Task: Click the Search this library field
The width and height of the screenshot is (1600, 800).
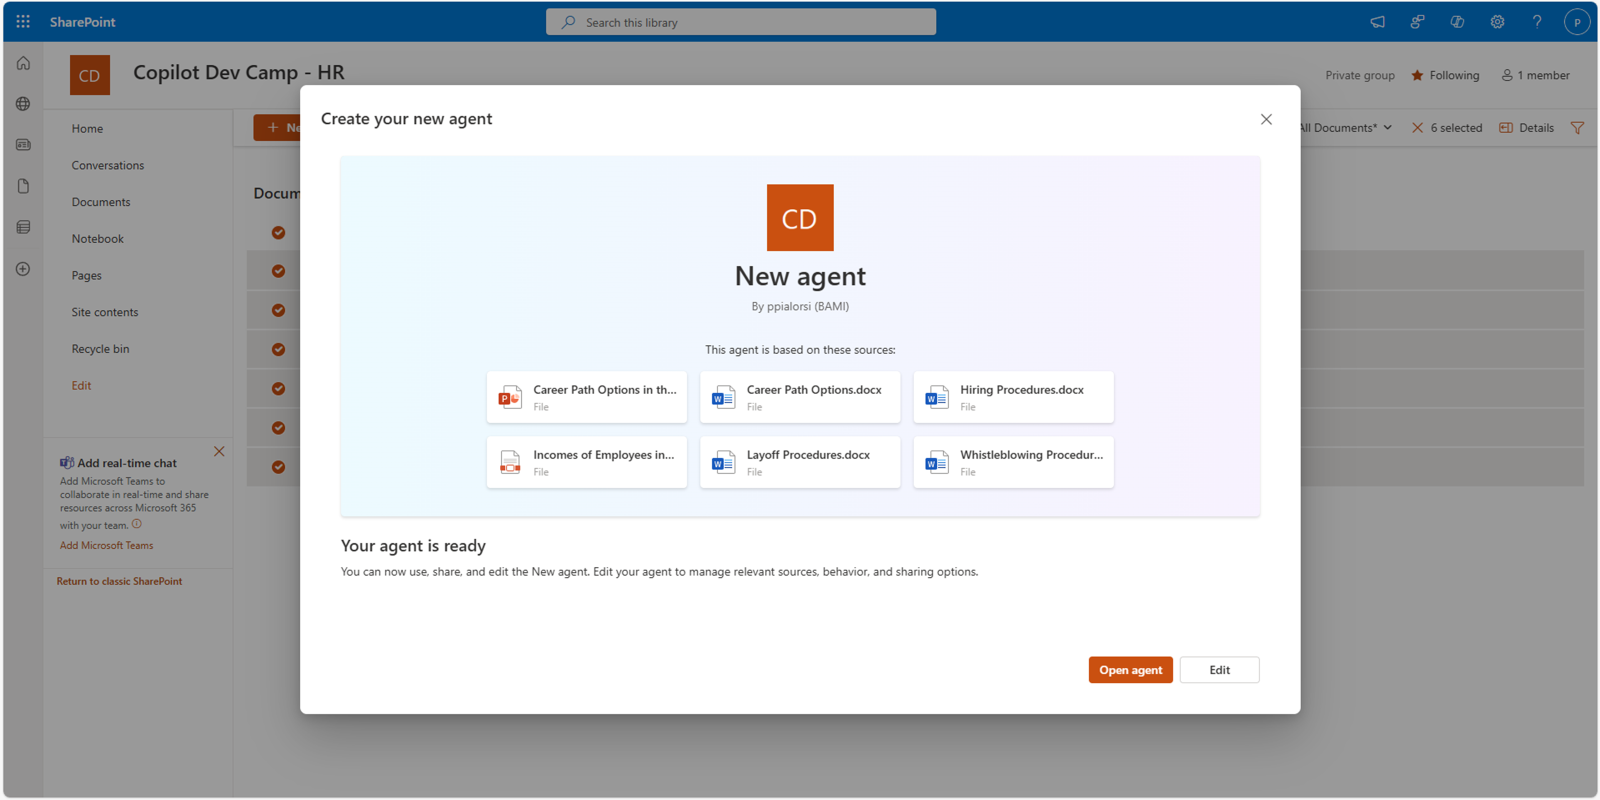Action: point(741,22)
